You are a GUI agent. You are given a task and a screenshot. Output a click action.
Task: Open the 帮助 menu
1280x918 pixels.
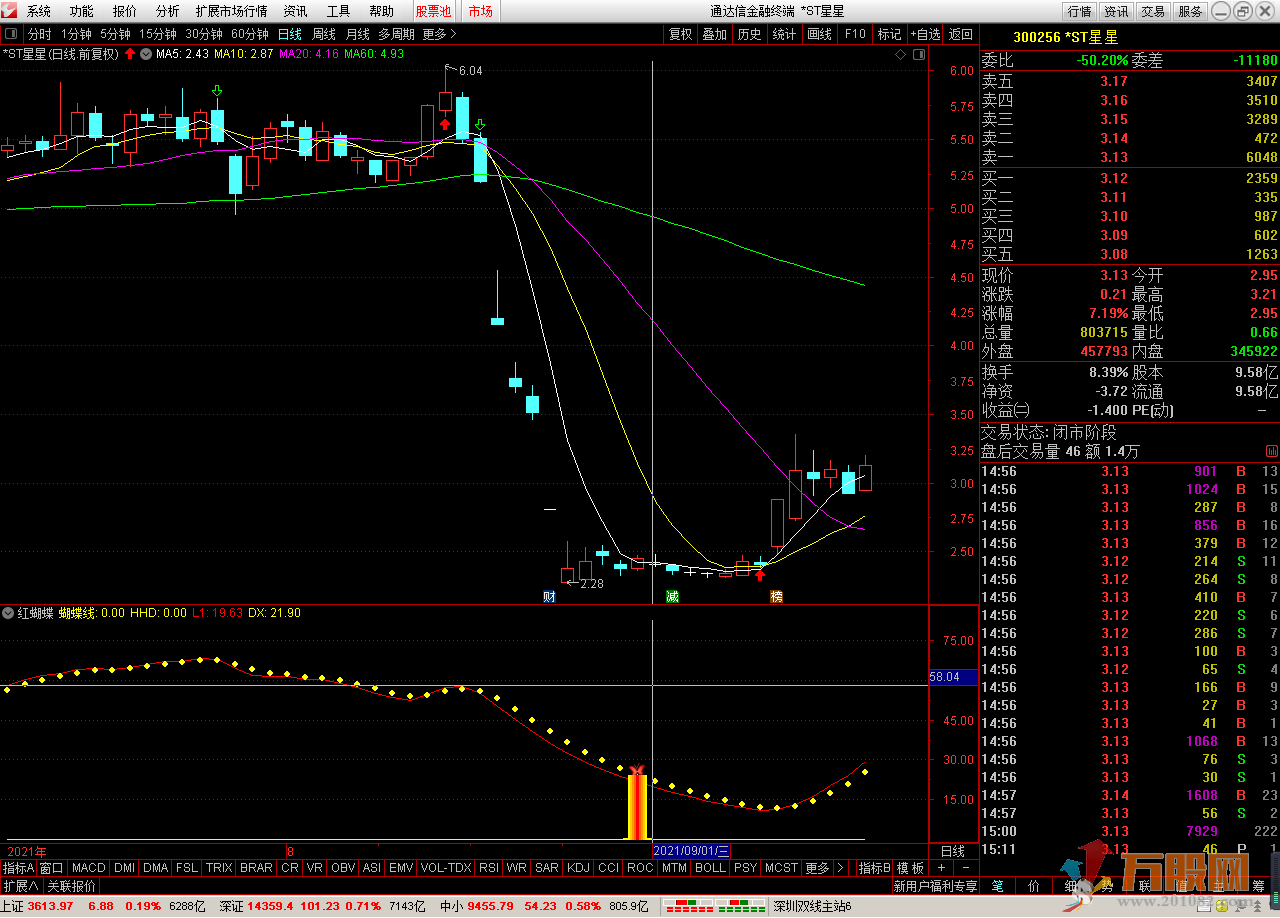click(x=382, y=11)
